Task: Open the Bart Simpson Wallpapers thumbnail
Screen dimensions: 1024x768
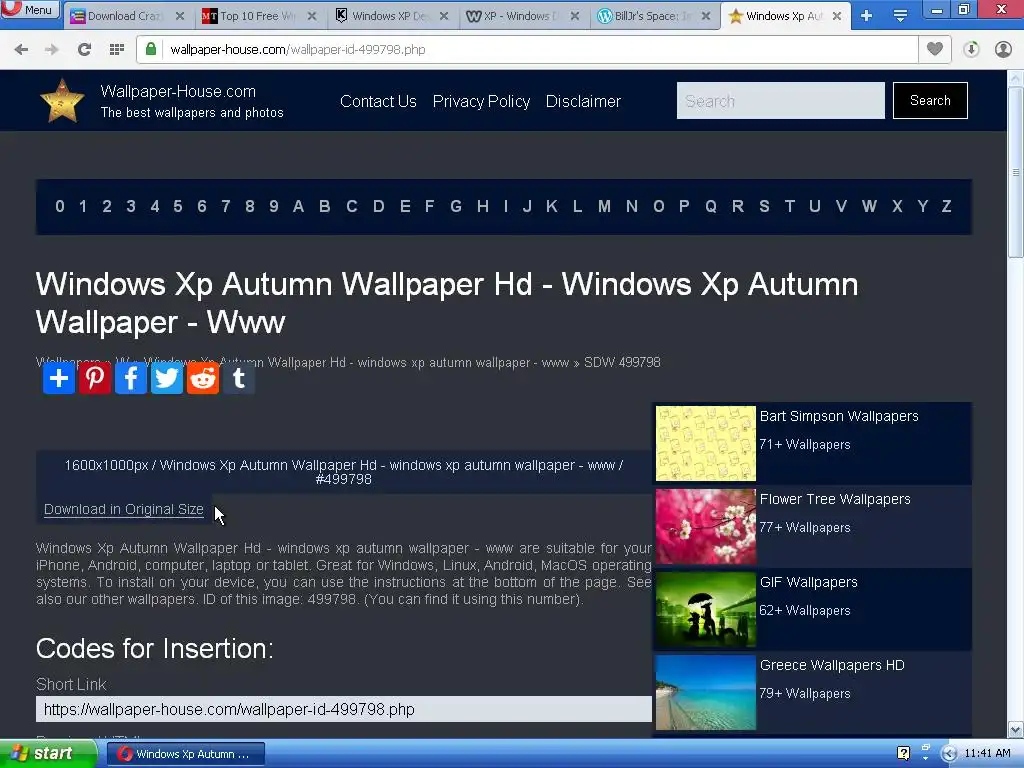Action: (705, 443)
